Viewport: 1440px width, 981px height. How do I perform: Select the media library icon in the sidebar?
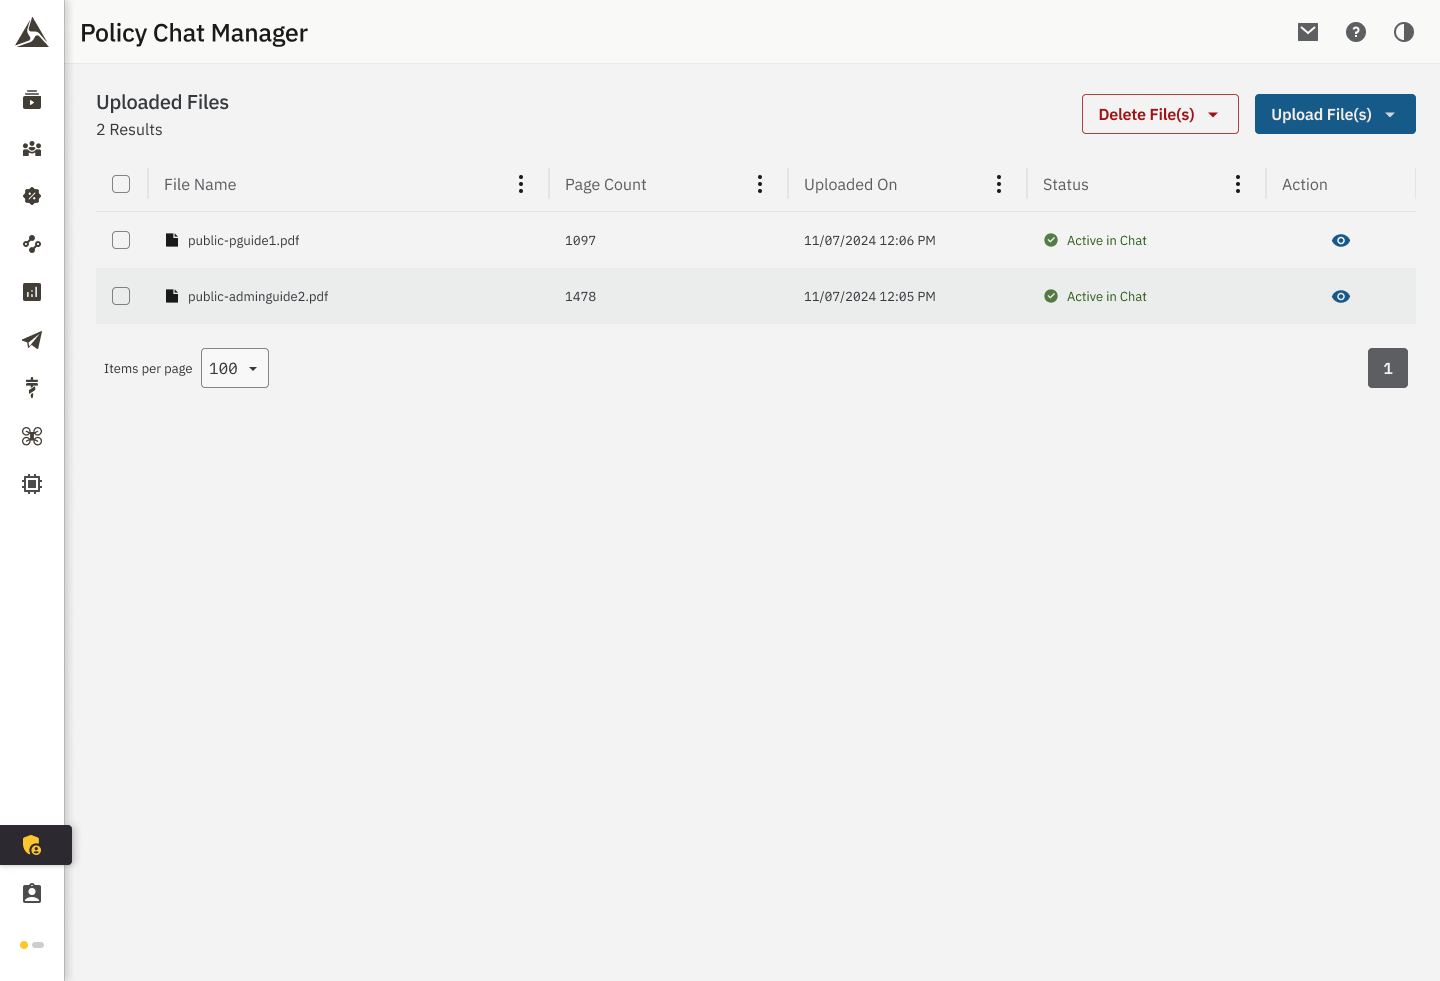(x=31, y=99)
